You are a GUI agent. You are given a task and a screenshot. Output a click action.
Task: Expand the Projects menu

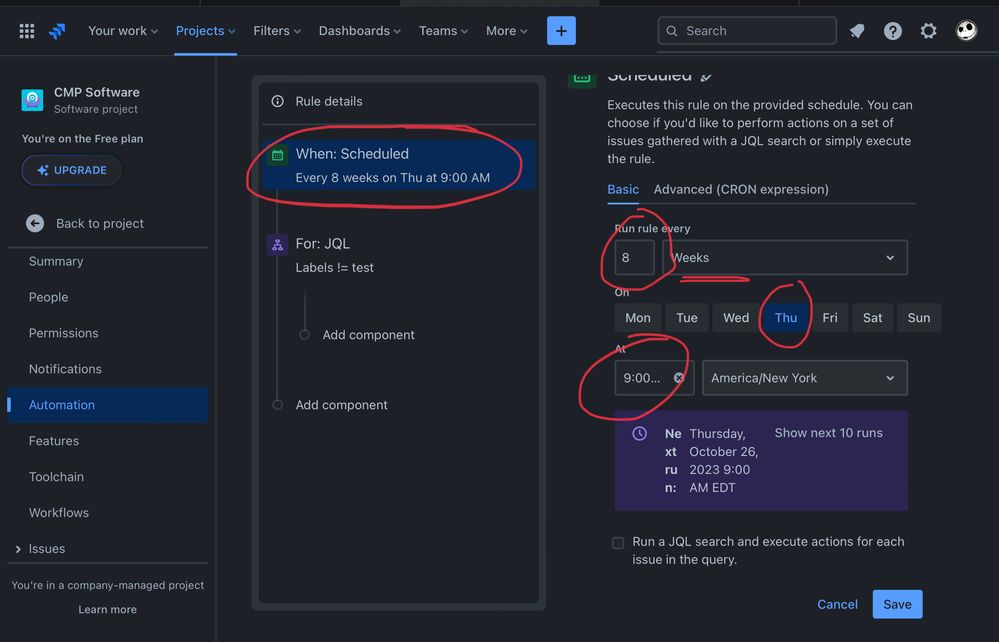tap(205, 31)
